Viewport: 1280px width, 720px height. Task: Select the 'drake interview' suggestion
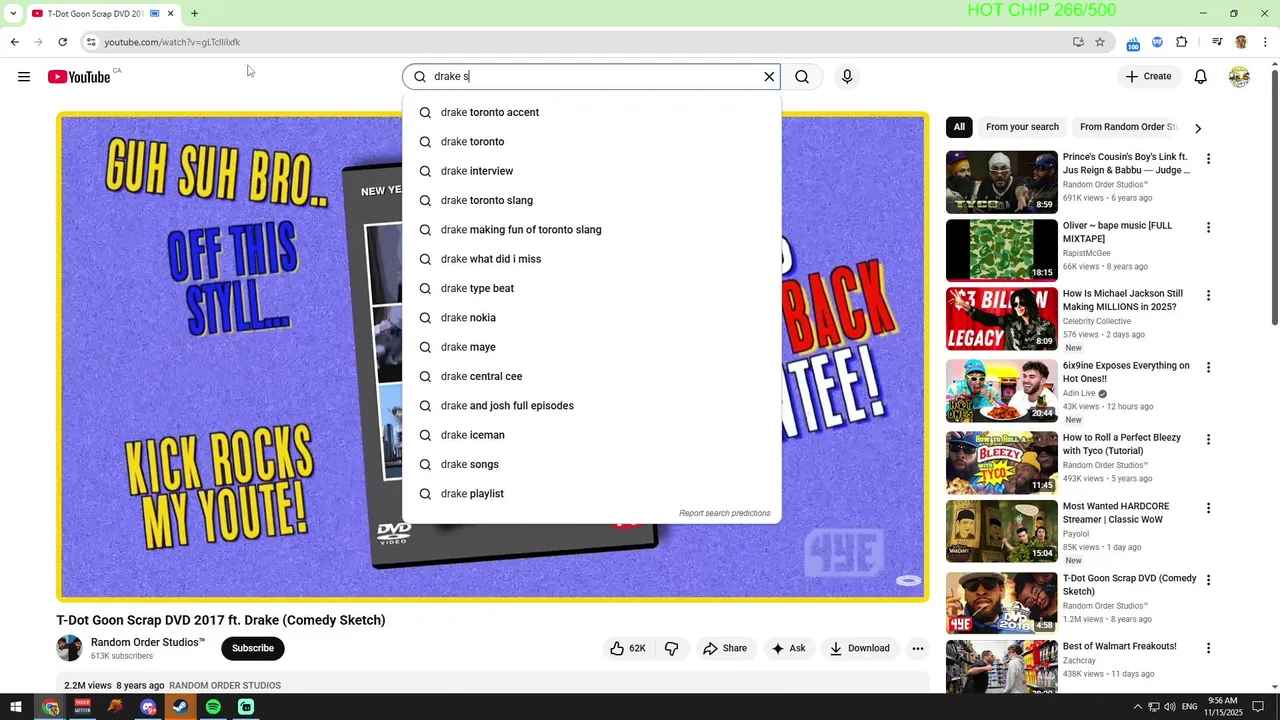coord(592,171)
